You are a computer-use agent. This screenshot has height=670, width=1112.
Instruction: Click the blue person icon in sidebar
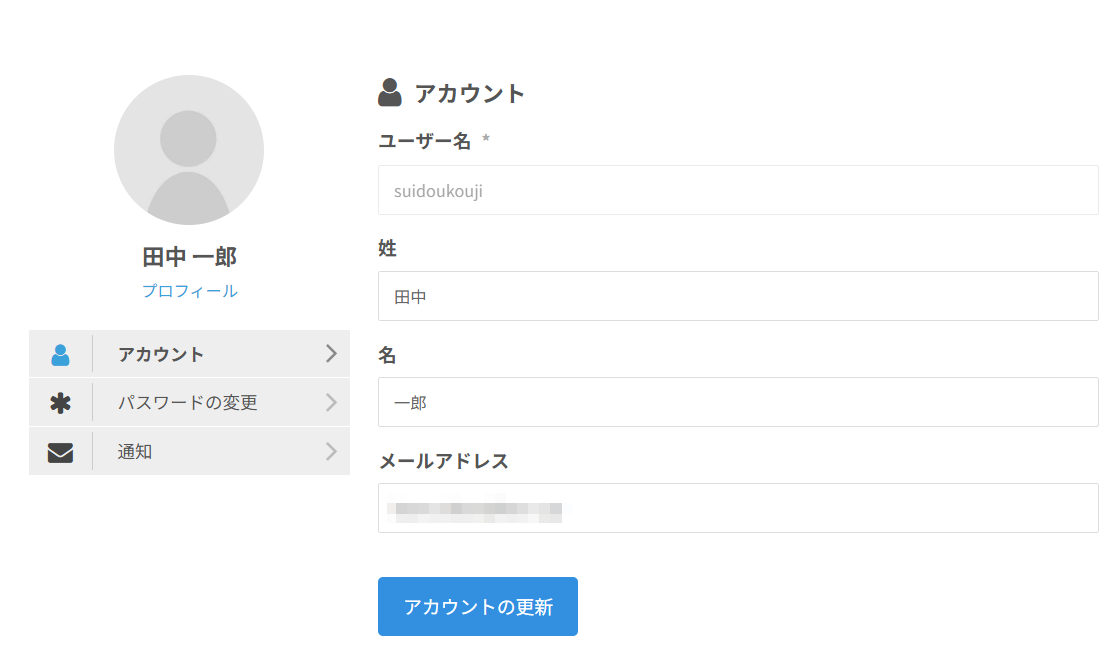[x=60, y=354]
